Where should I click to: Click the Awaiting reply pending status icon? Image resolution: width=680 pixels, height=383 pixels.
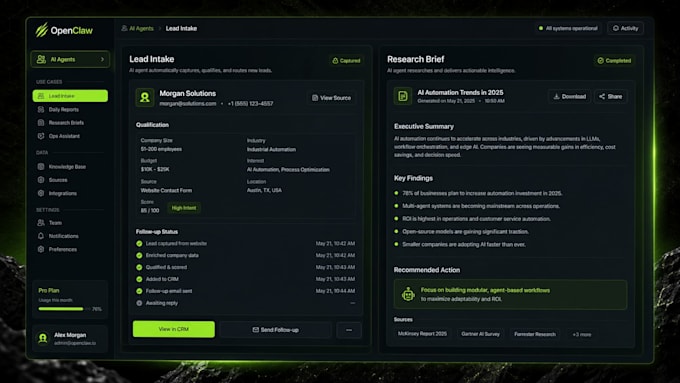[139, 303]
